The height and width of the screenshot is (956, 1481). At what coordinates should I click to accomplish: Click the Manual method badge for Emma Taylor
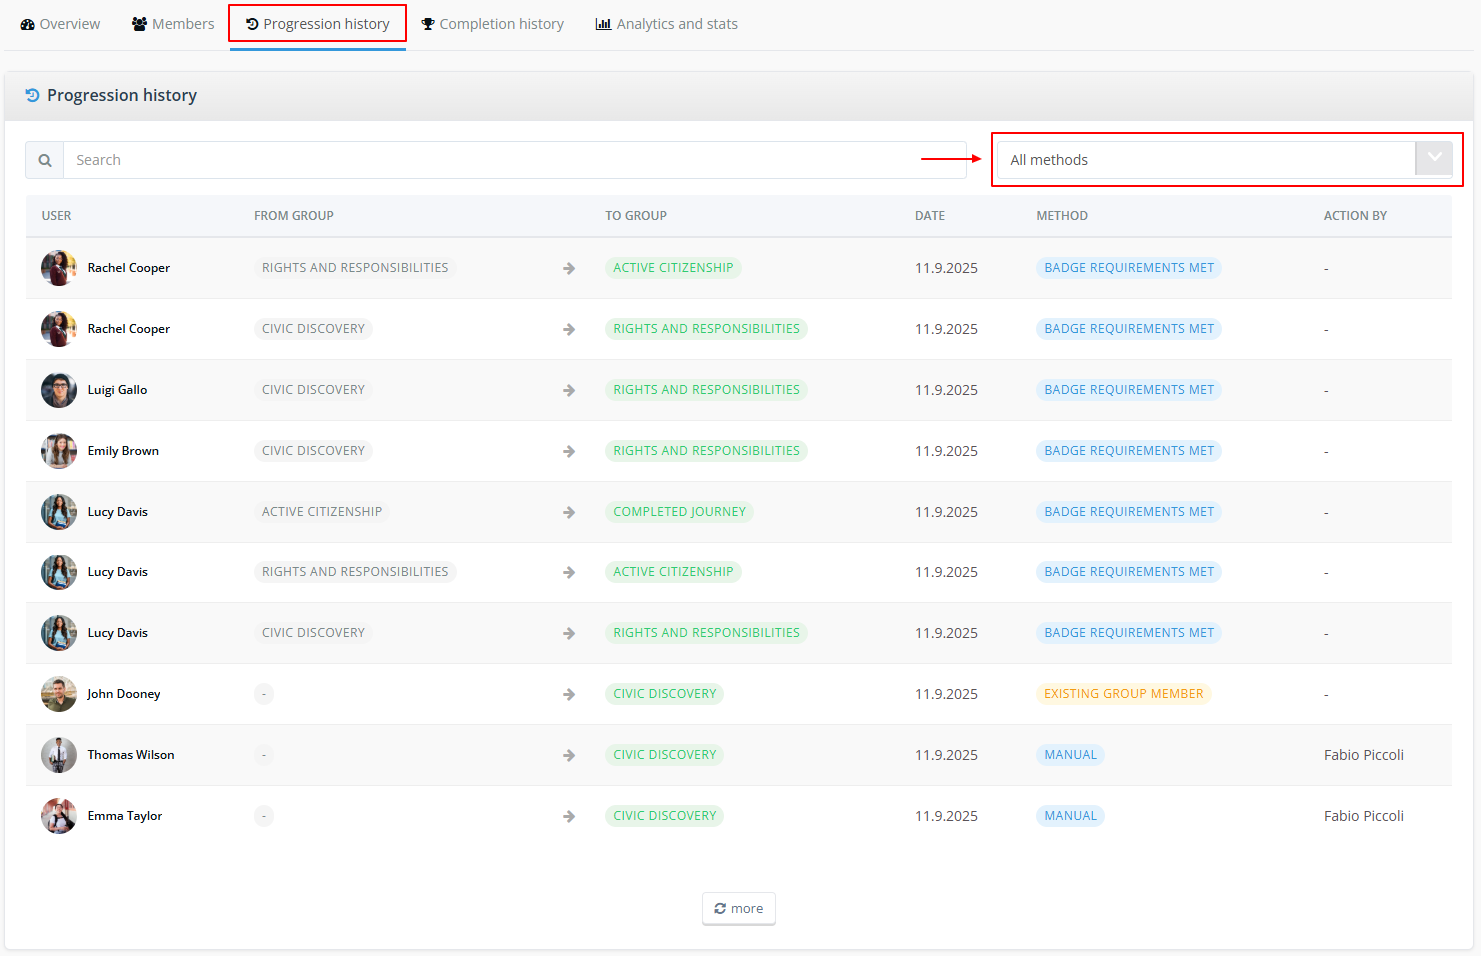(x=1071, y=816)
